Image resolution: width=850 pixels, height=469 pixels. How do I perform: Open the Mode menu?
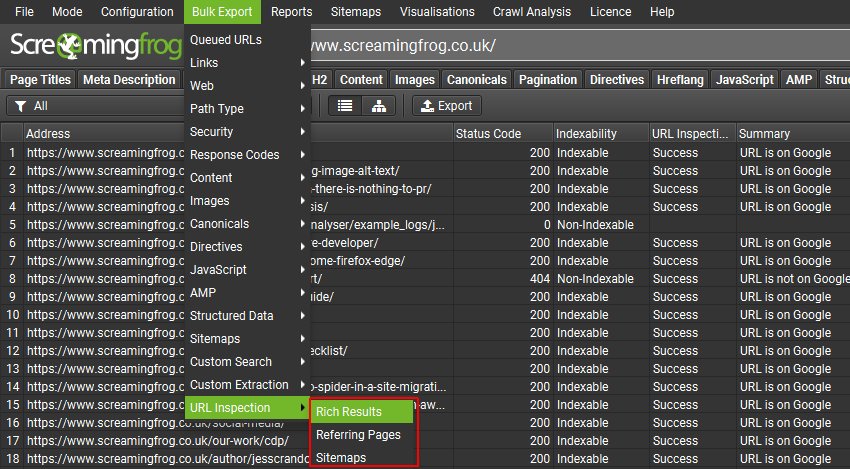click(67, 11)
